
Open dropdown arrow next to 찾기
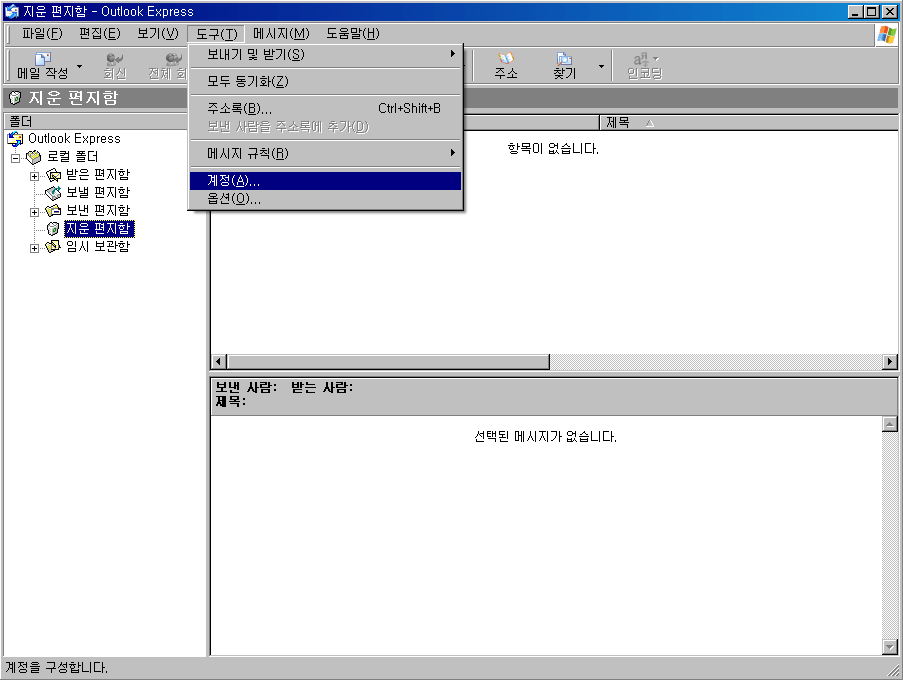click(x=601, y=66)
